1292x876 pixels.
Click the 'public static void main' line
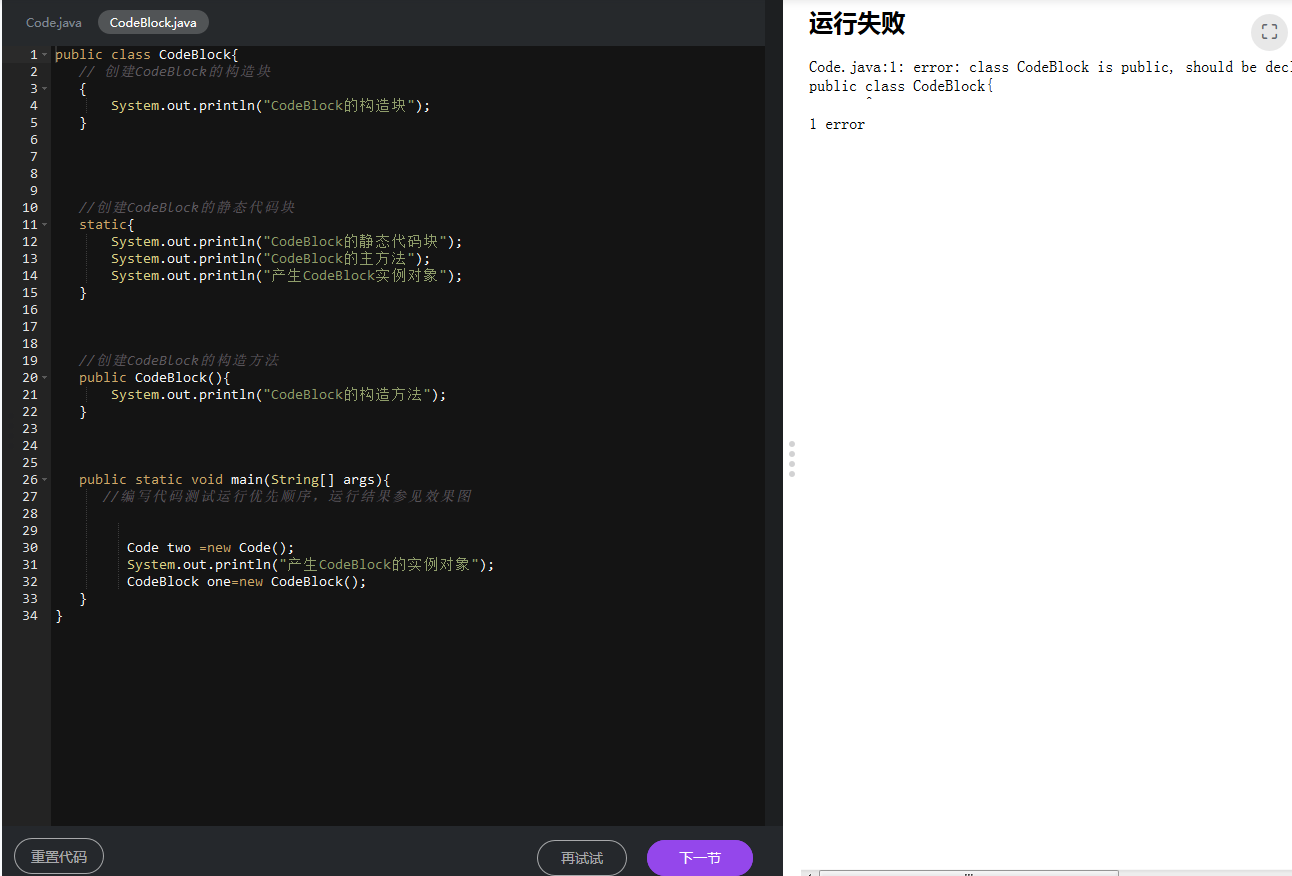pos(235,480)
